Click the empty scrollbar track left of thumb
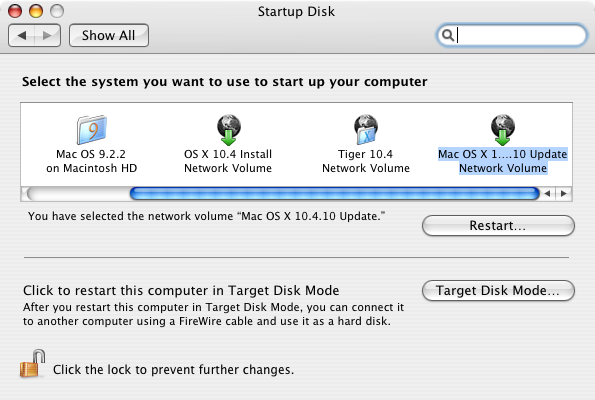Image resolution: width=595 pixels, height=400 pixels. [78, 194]
